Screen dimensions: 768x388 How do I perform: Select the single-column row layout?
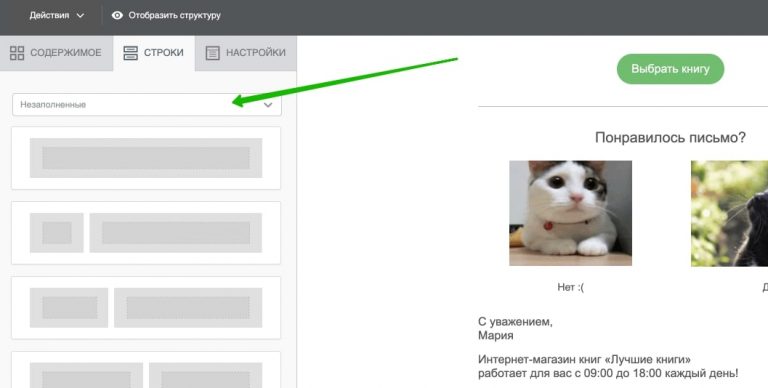tap(146, 158)
